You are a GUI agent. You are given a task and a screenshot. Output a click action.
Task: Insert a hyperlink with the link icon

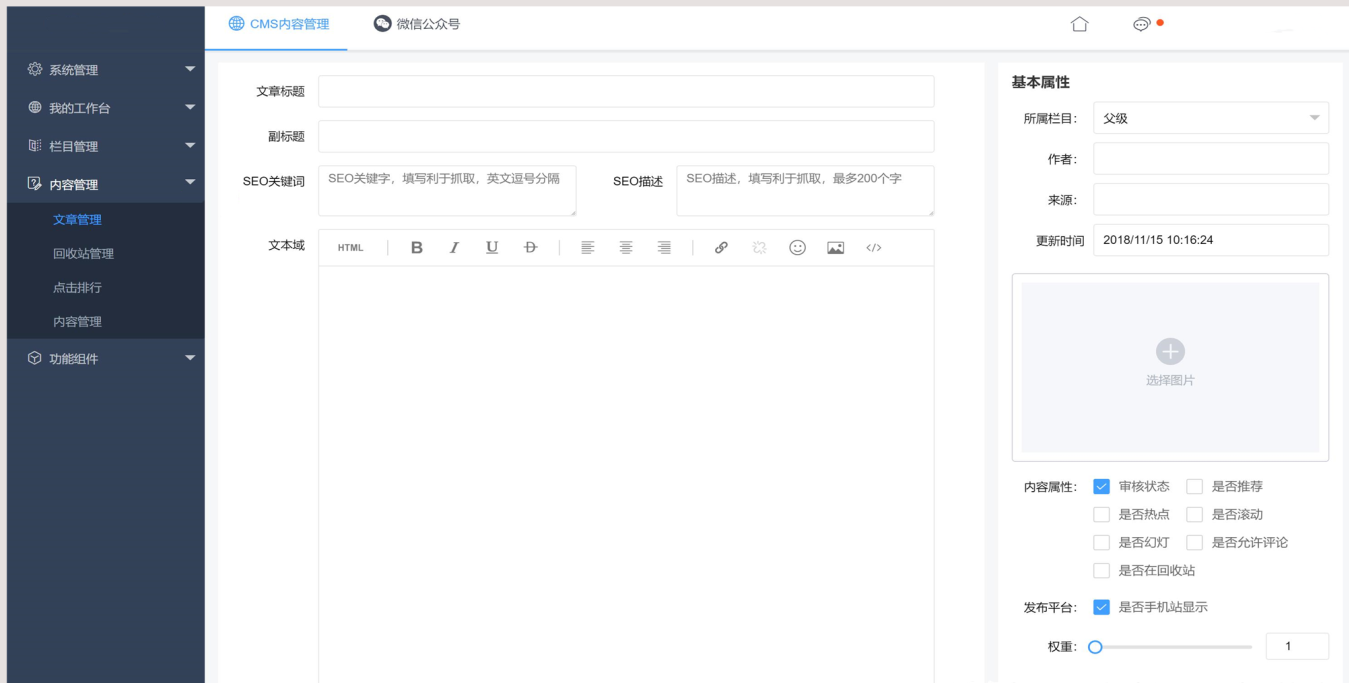tap(721, 248)
